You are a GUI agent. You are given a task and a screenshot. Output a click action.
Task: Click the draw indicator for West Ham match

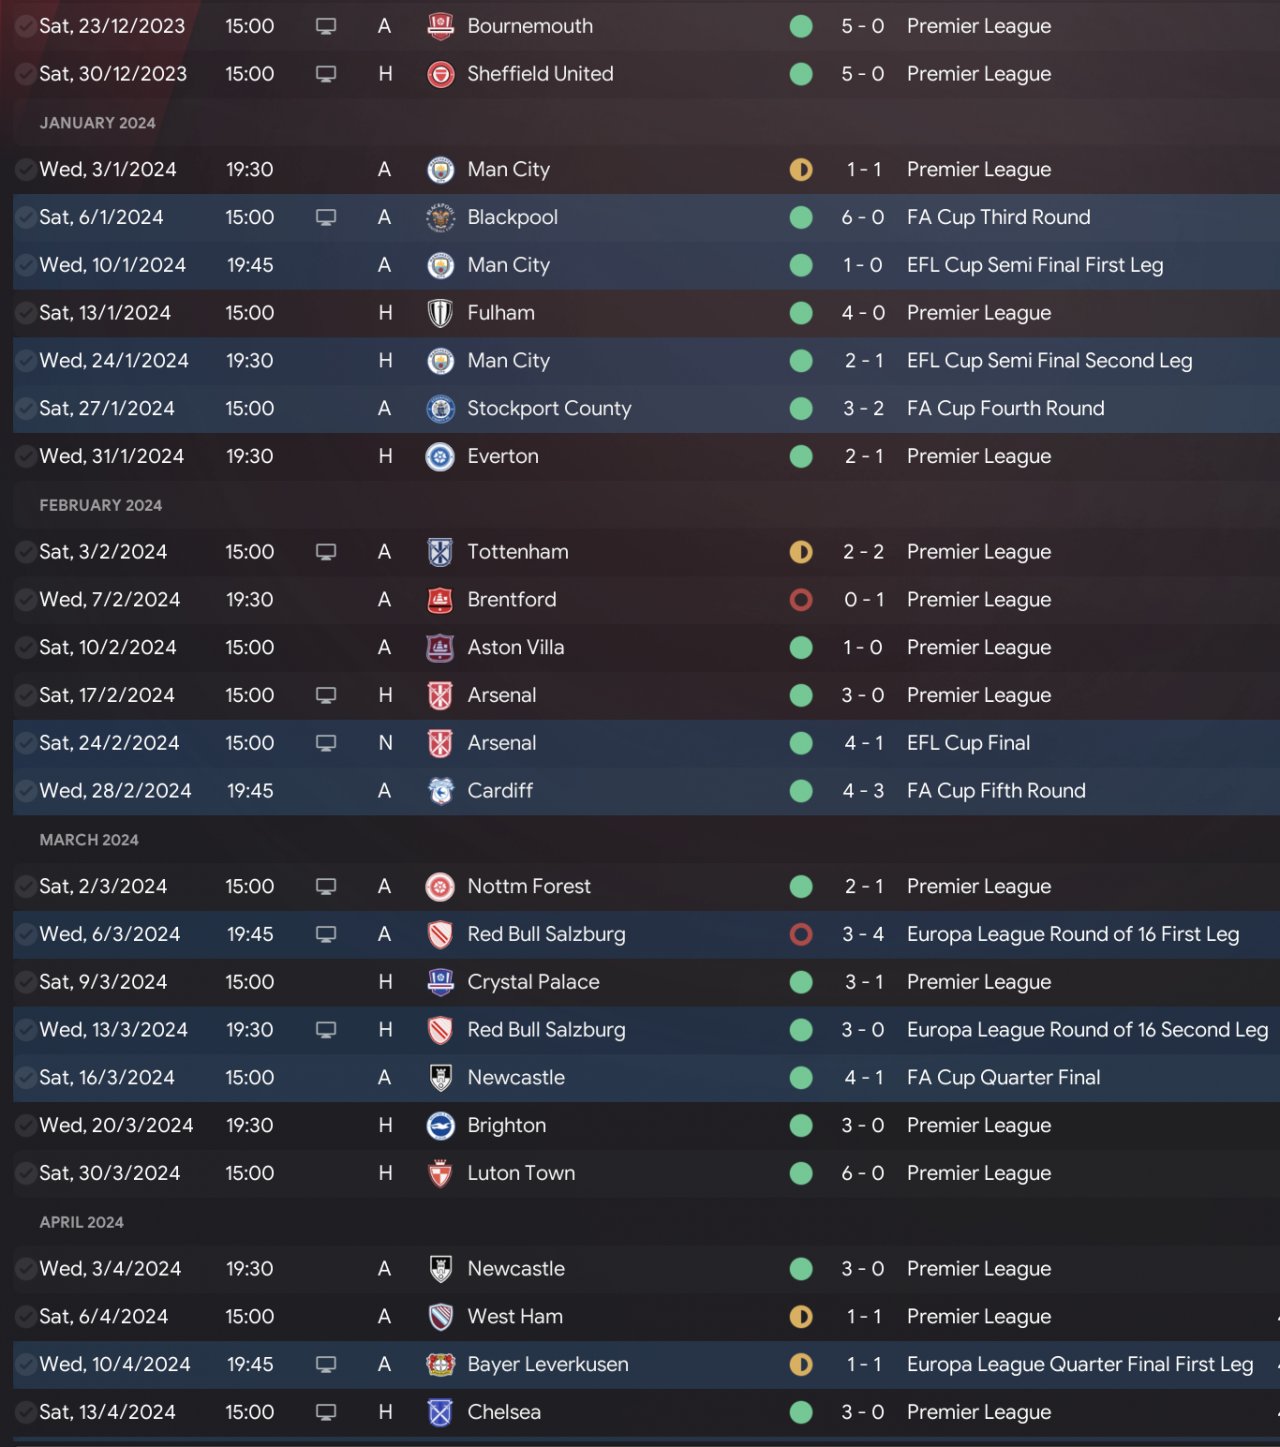coord(801,1316)
